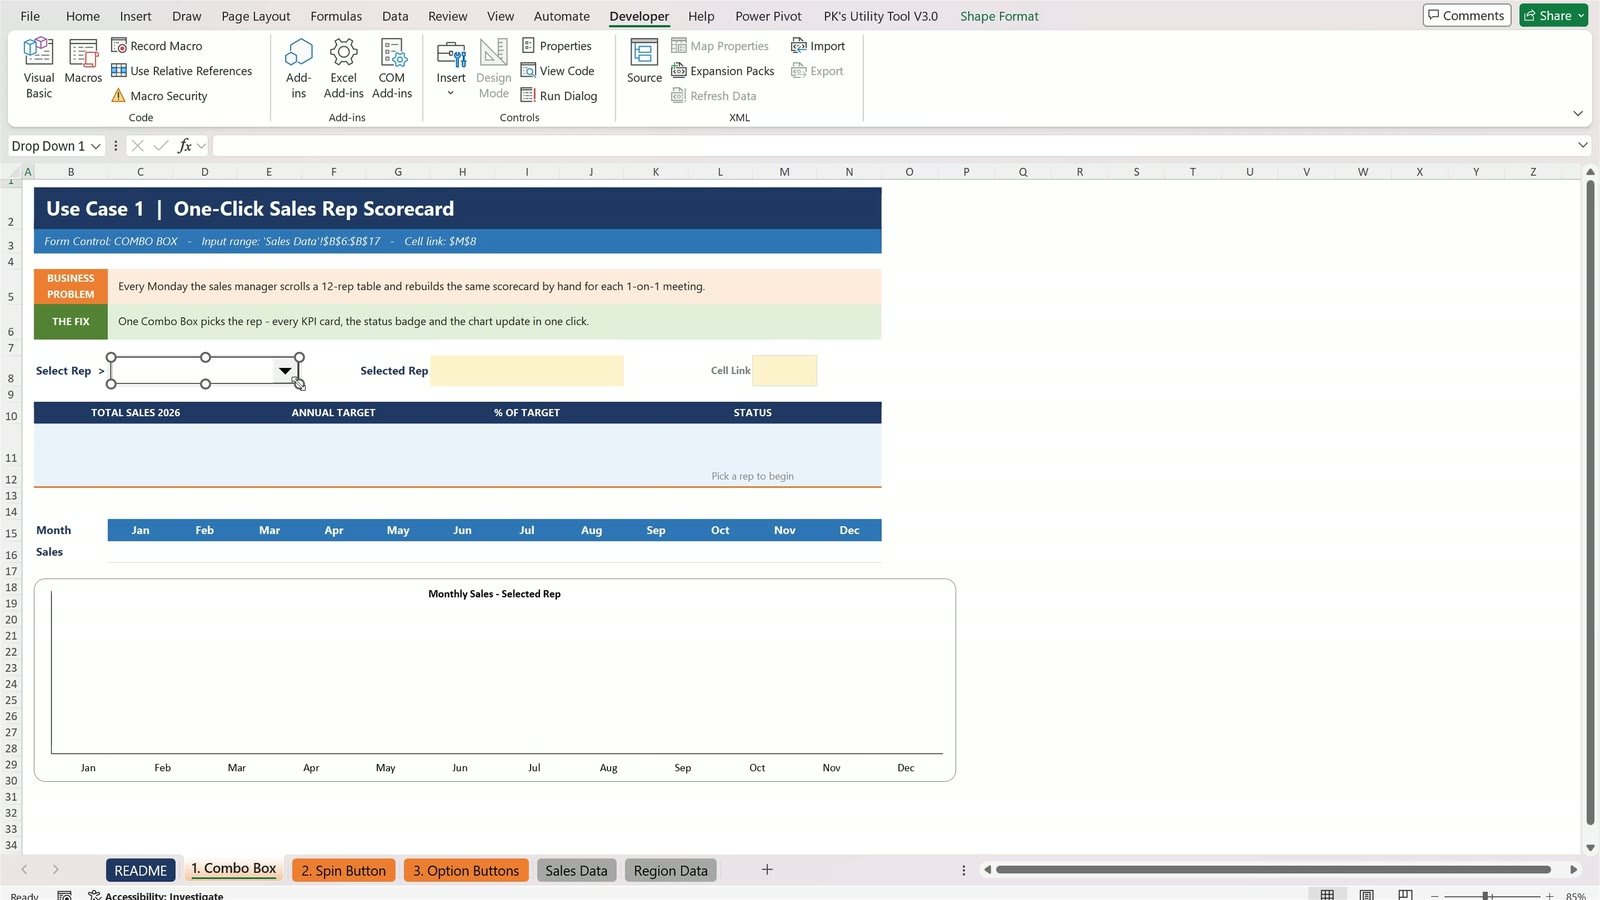The height and width of the screenshot is (900, 1600).
Task: Open Expansion Packs
Action: [x=723, y=71]
